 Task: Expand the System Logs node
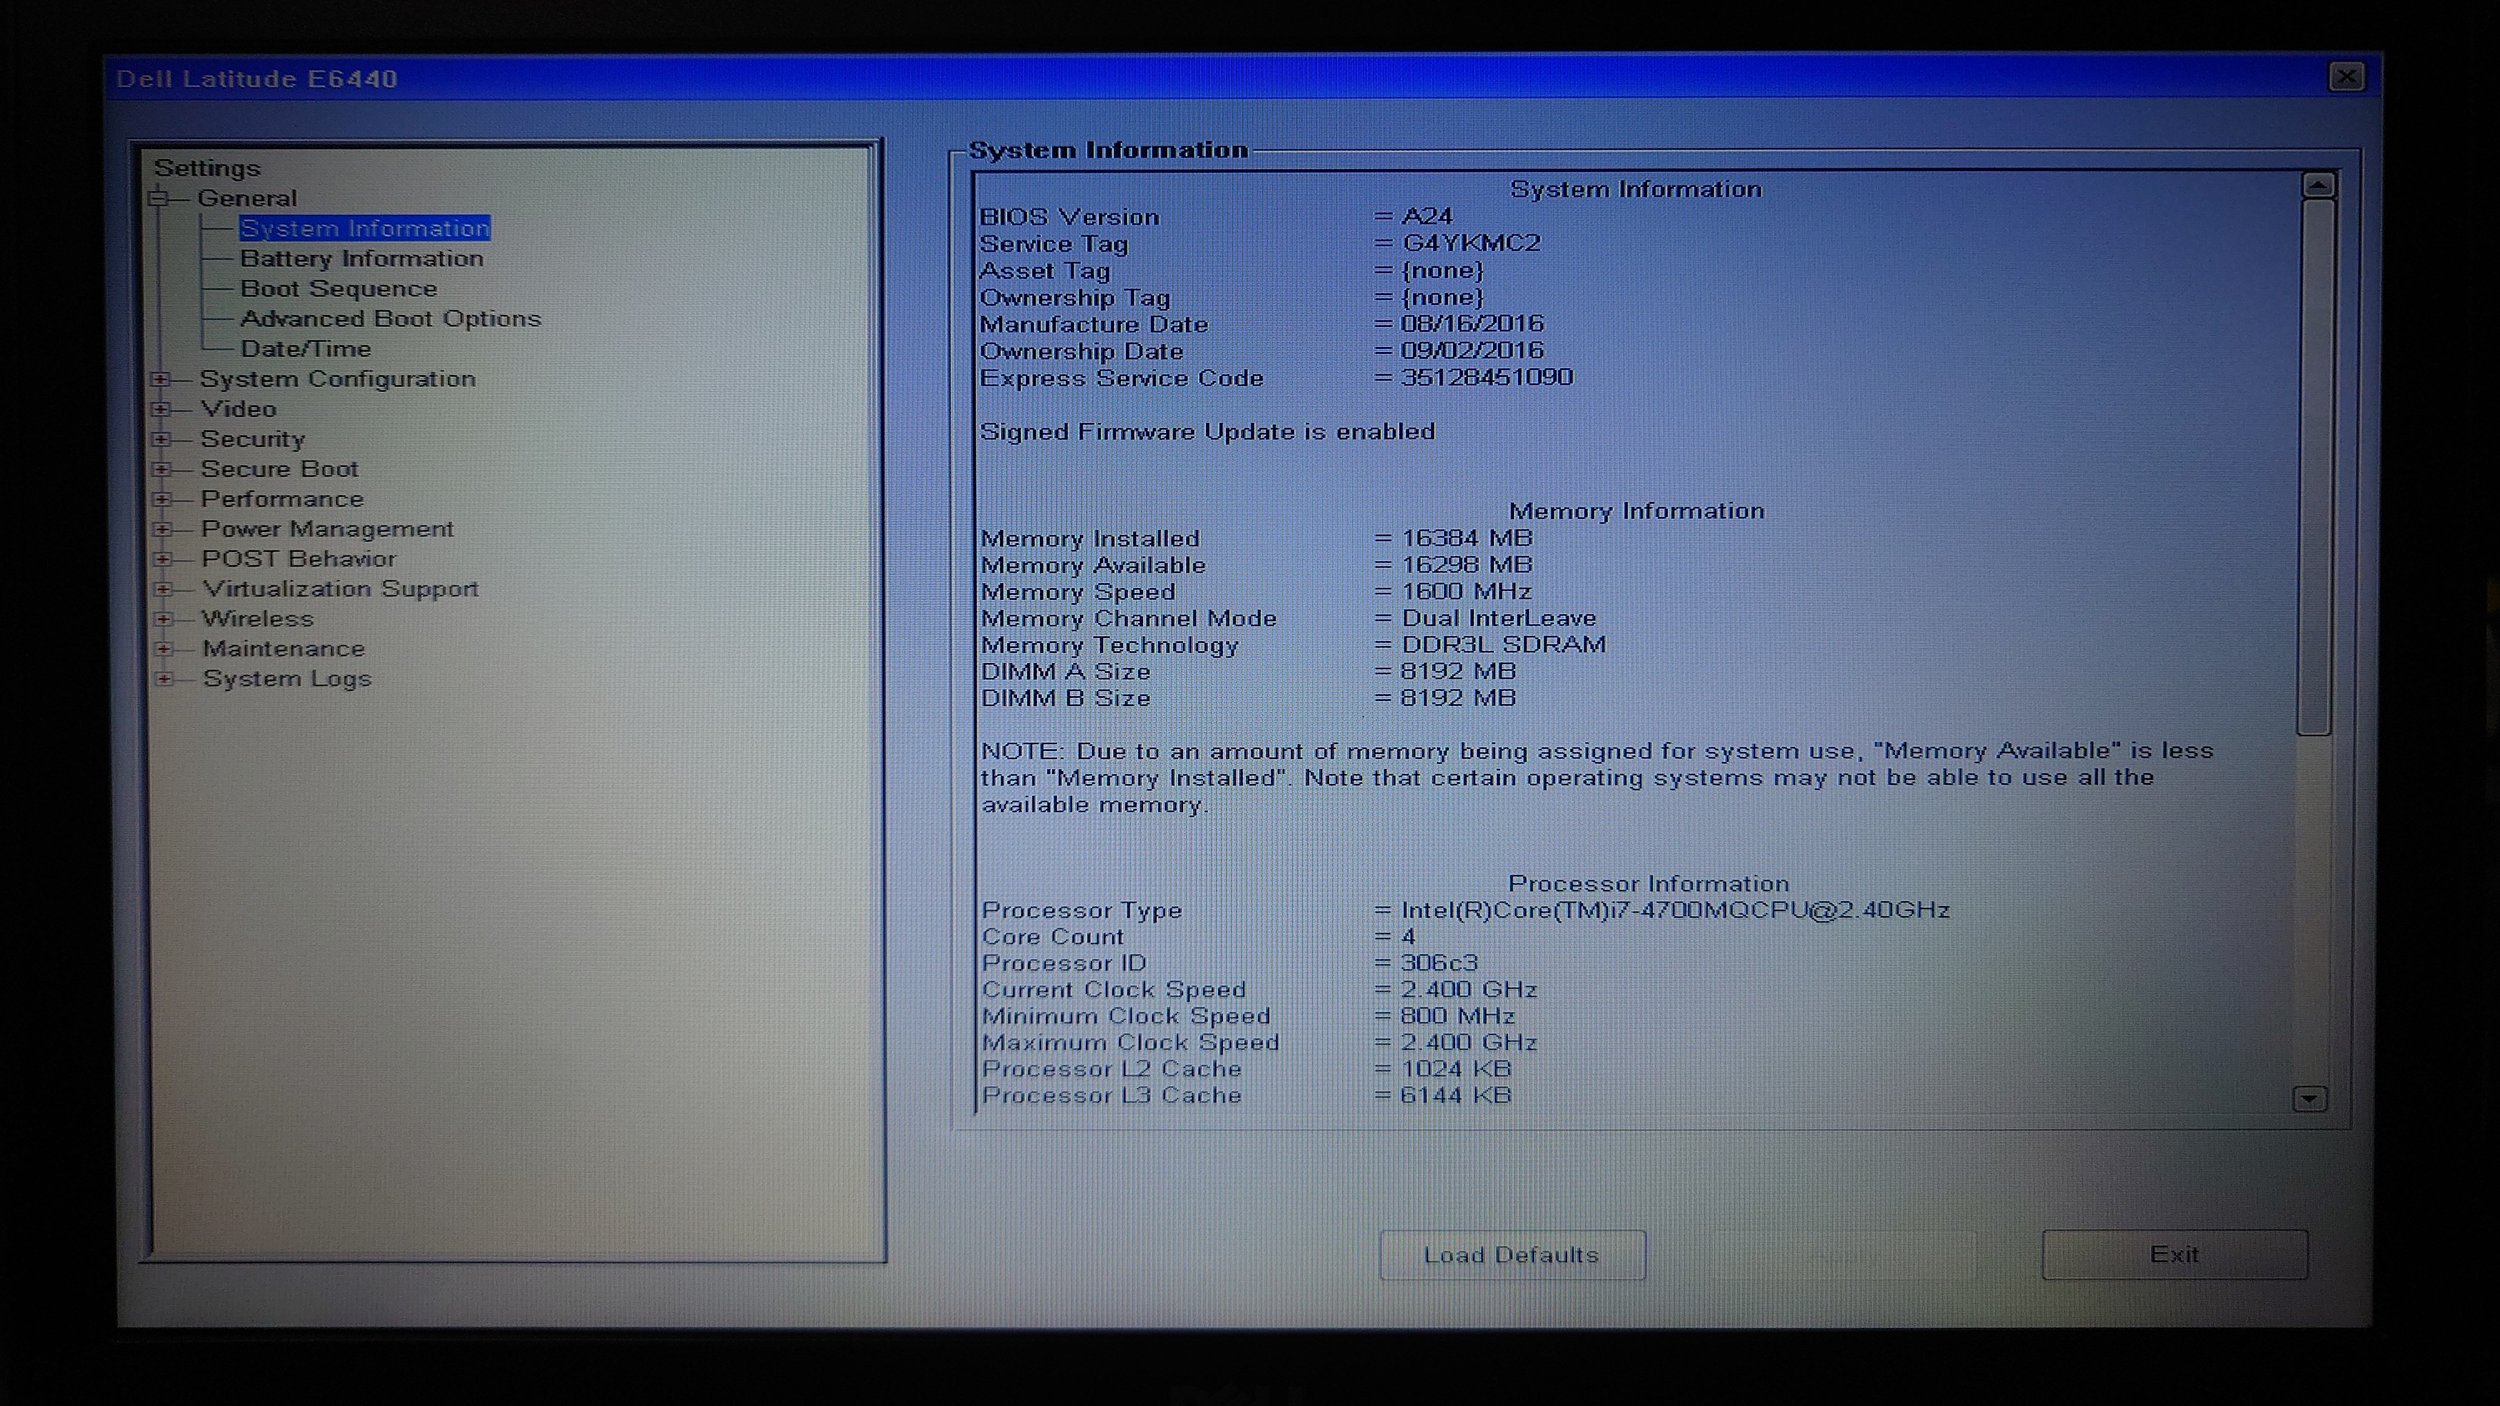pos(165,679)
